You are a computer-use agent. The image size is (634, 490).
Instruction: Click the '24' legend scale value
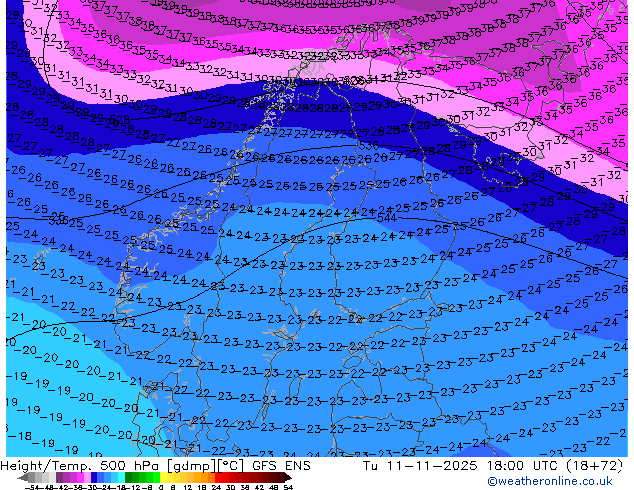[216, 488]
